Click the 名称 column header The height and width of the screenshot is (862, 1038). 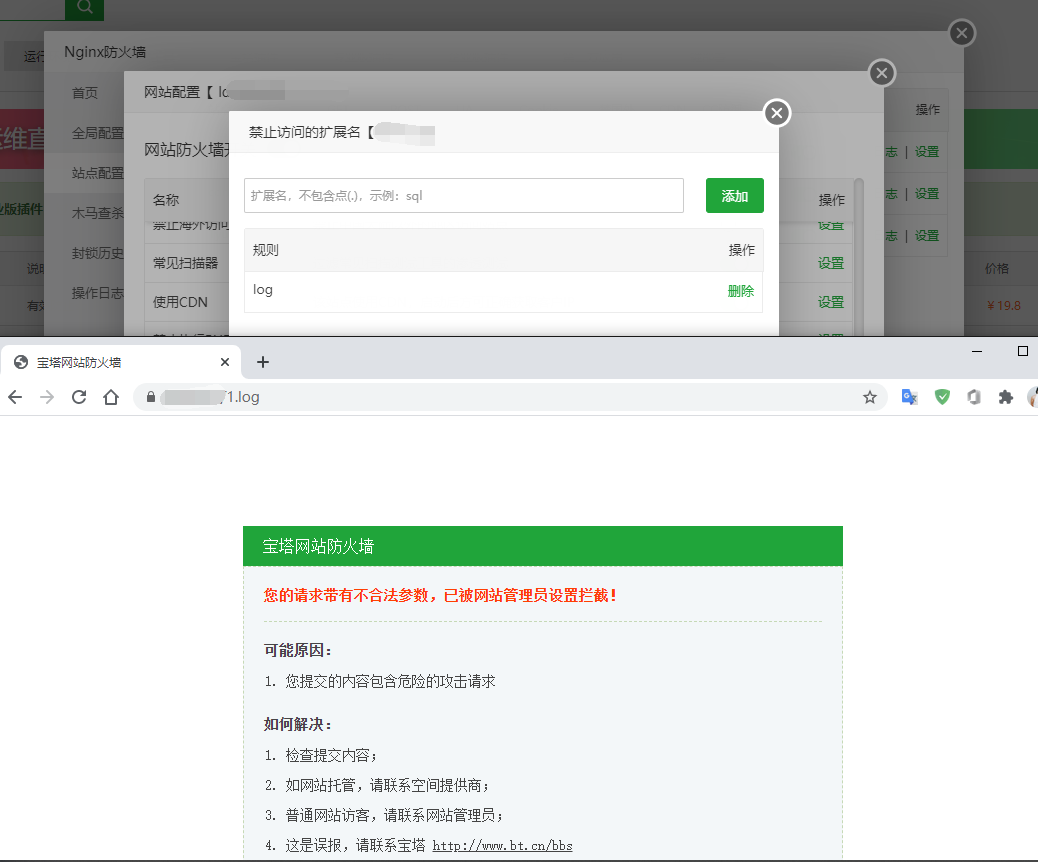[165, 200]
